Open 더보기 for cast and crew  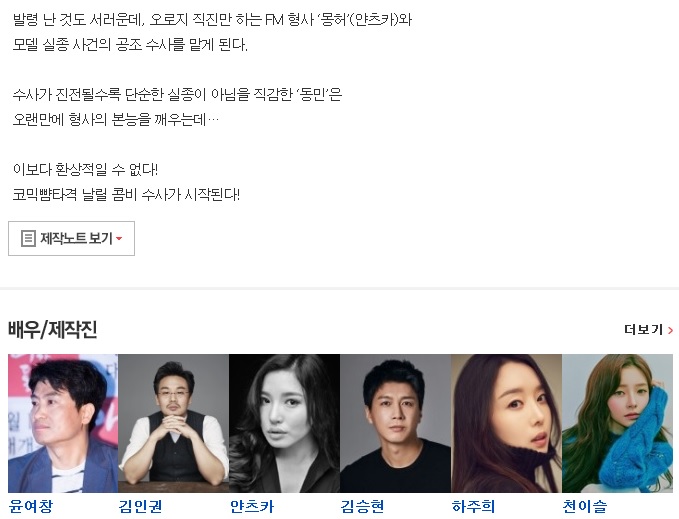648,330
